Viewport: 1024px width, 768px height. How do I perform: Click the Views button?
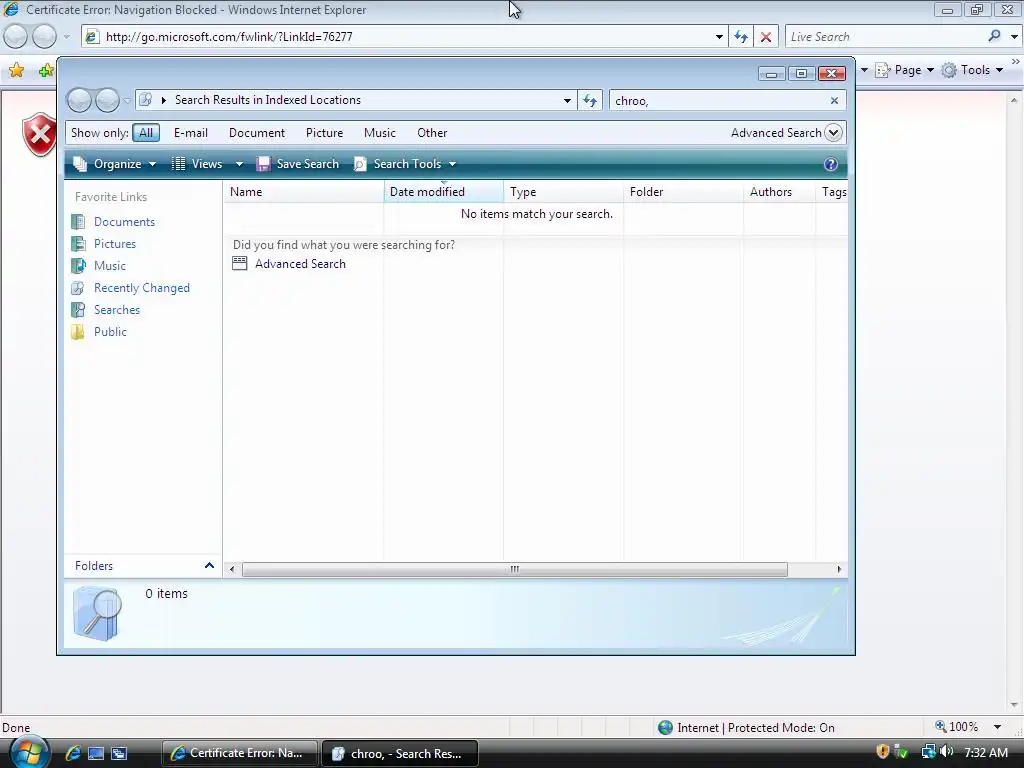pos(198,164)
